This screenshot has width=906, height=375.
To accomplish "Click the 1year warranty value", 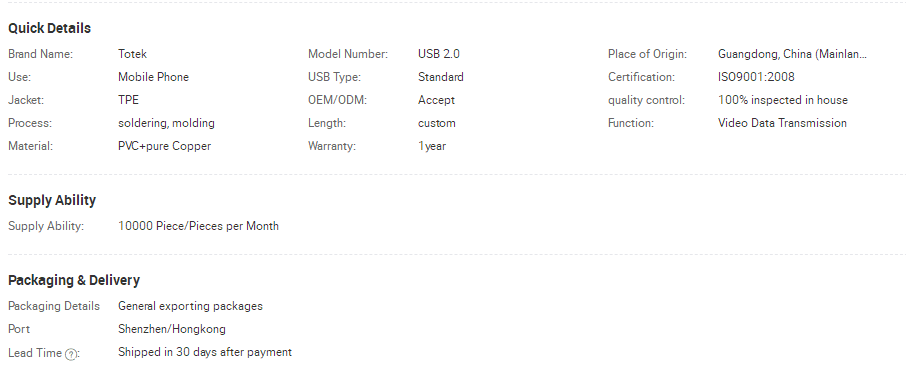I will [432, 146].
